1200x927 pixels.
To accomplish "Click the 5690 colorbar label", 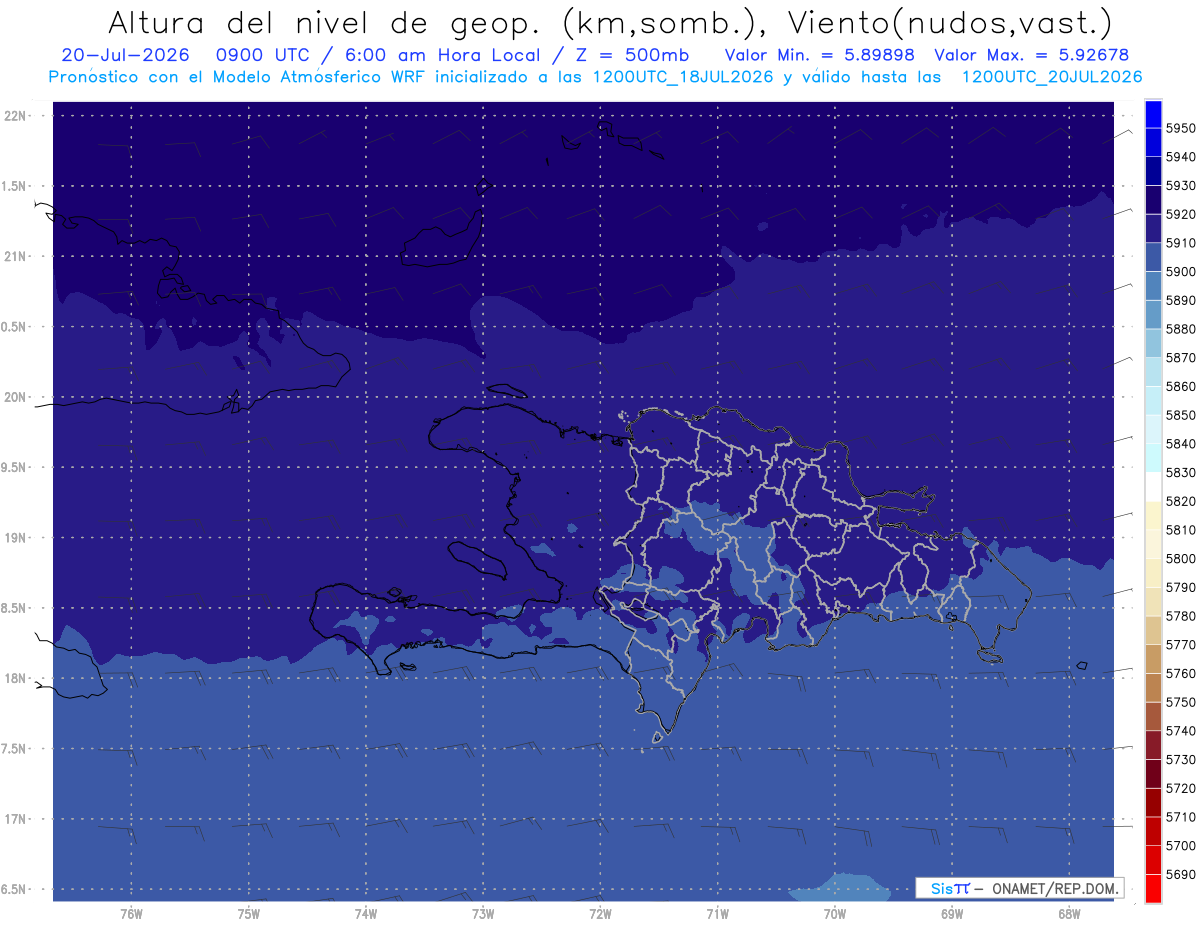I will (1181, 874).
